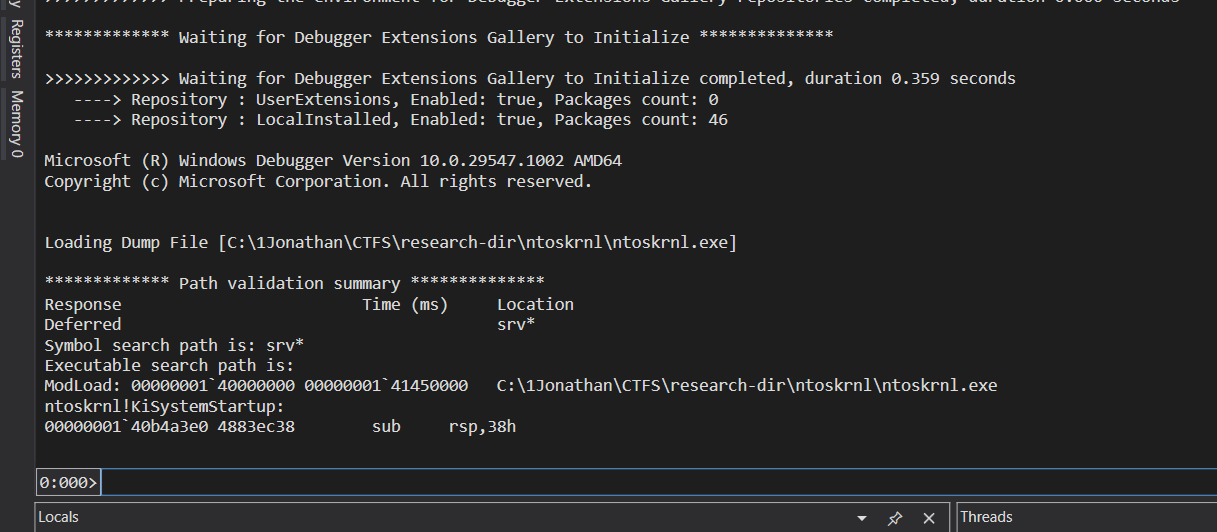
Task: Click the Microsoft Windows Debugger Version line
Action: coord(333,160)
